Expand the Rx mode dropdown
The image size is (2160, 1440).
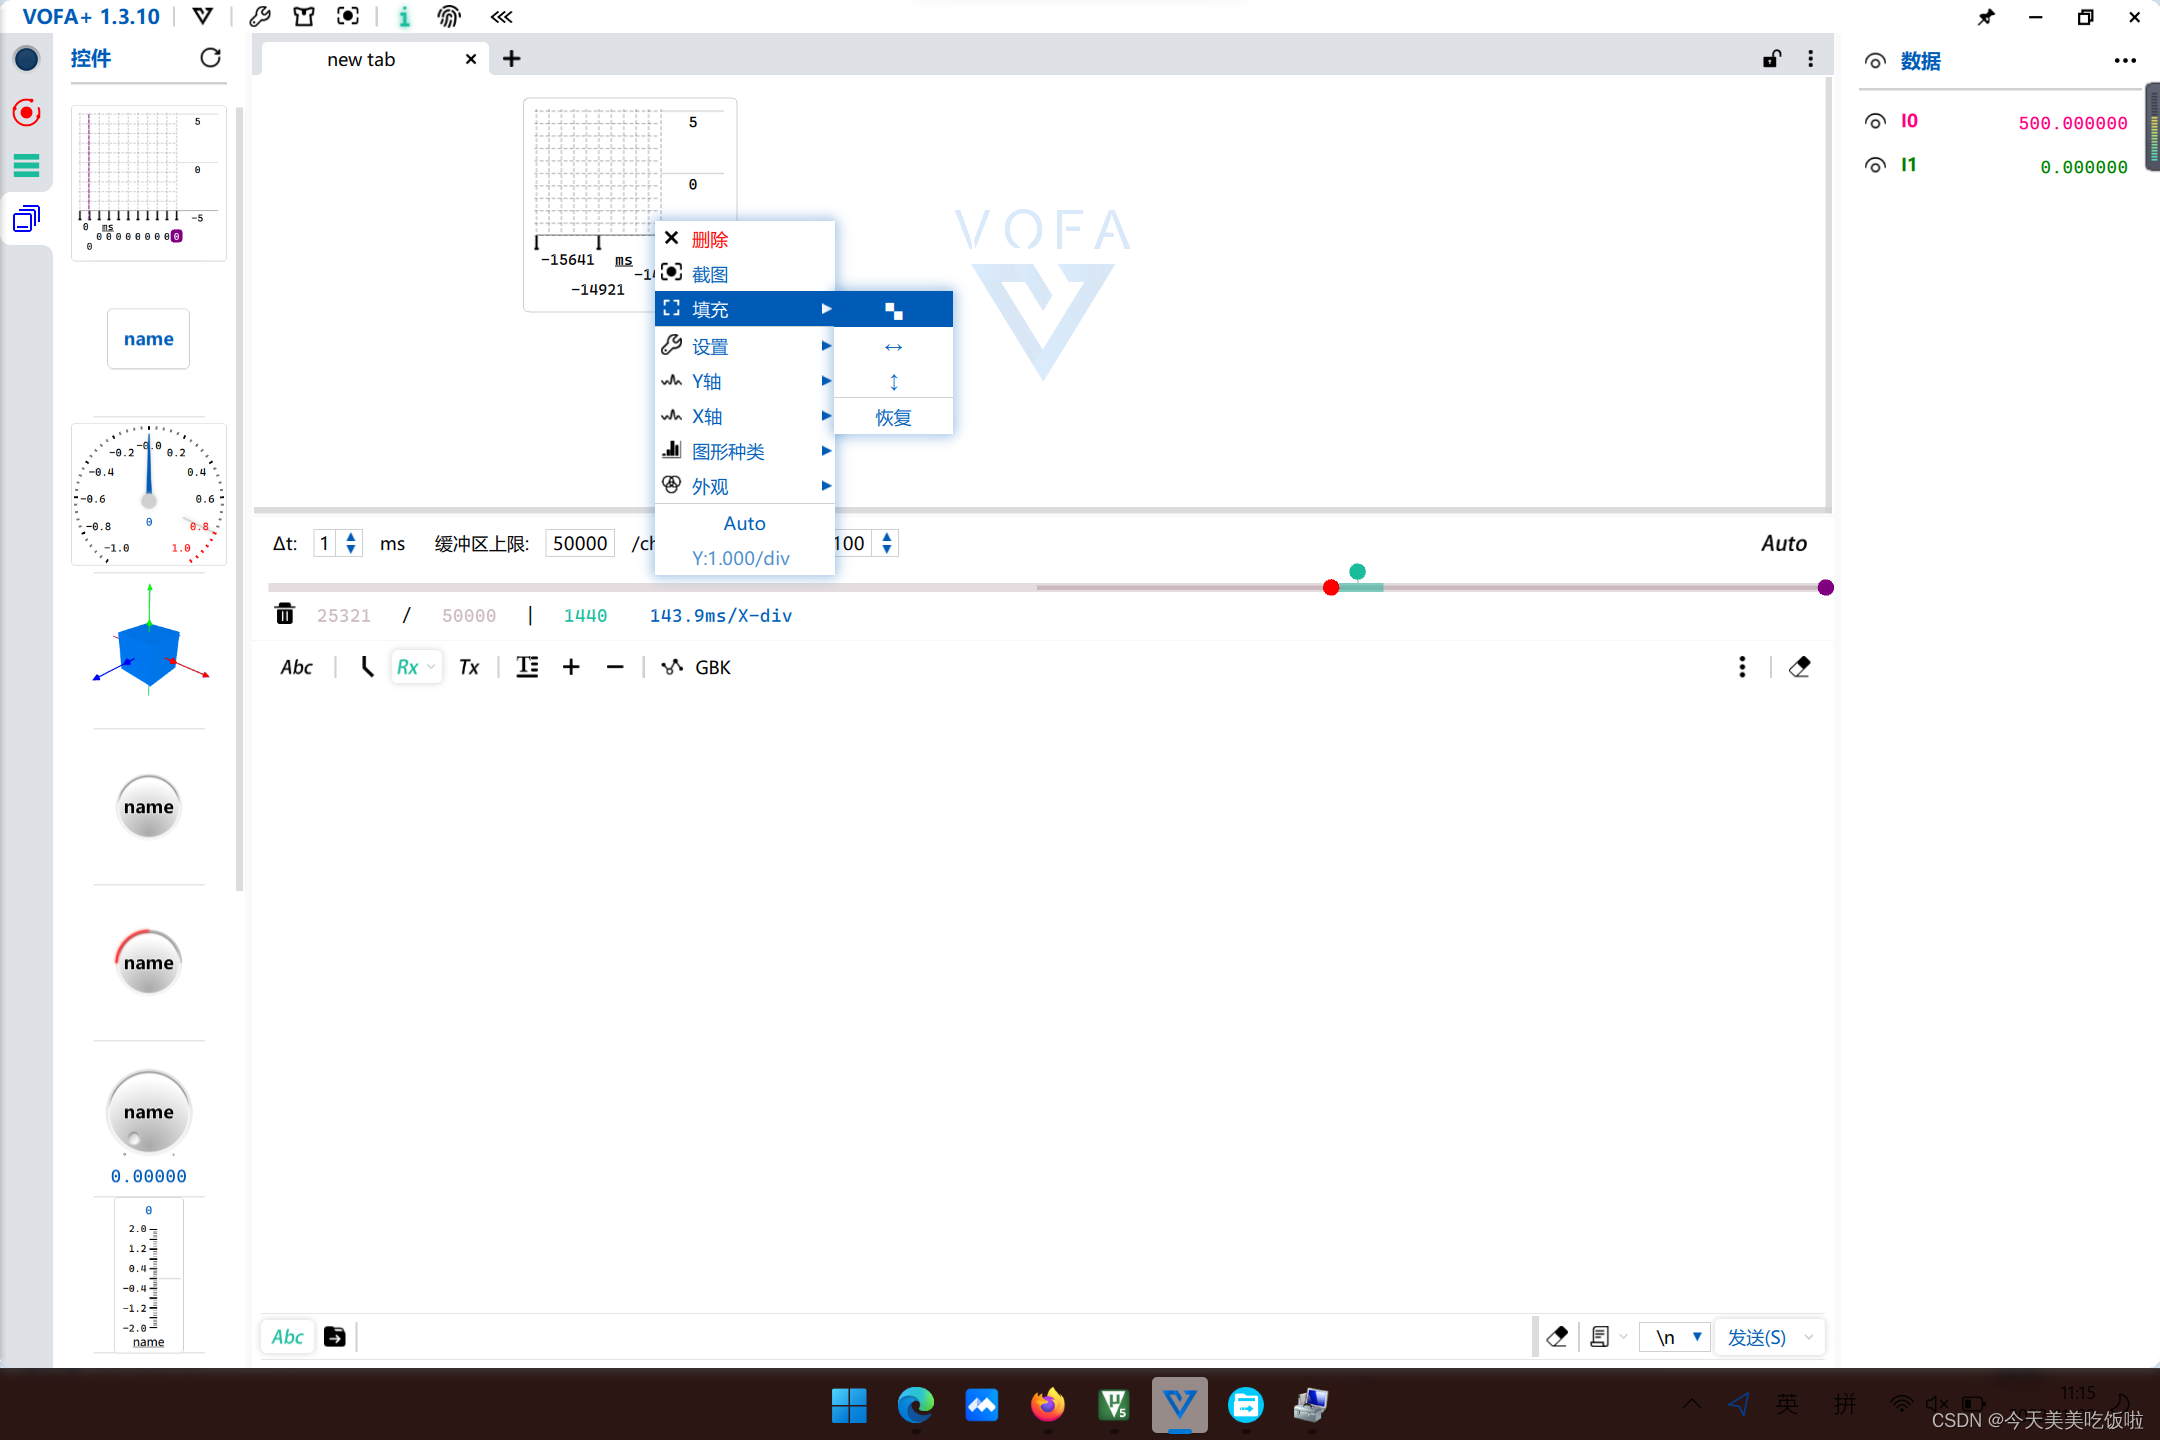(431, 667)
